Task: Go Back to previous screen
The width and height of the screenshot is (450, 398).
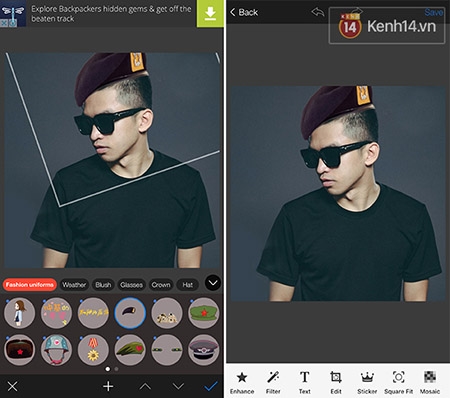Action: (244, 12)
